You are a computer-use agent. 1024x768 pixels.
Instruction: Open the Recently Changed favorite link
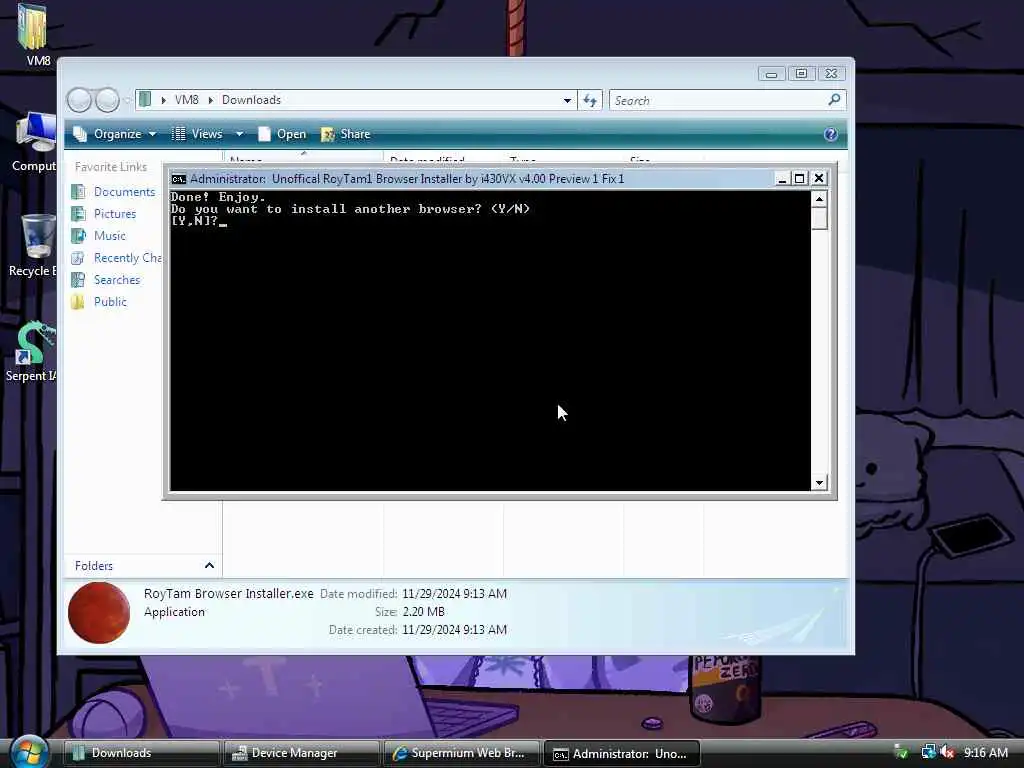[x=127, y=258]
